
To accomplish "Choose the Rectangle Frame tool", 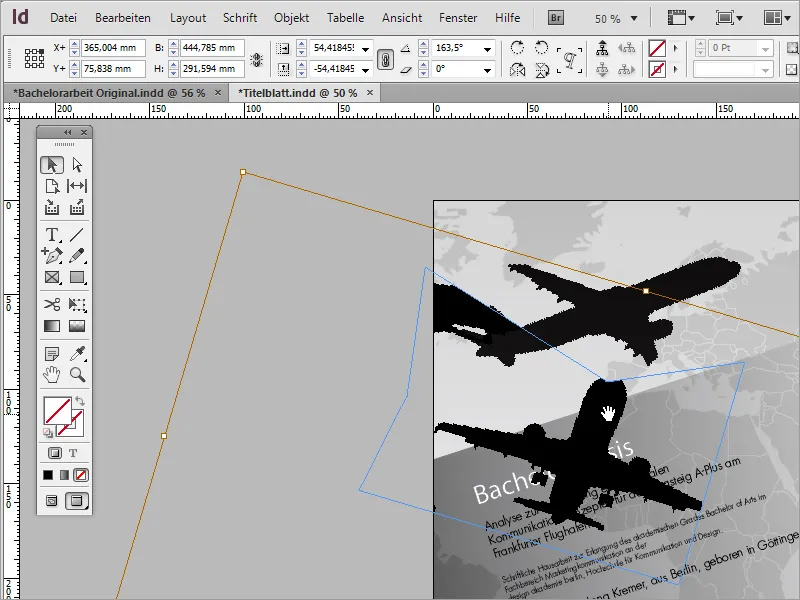I will click(52, 277).
